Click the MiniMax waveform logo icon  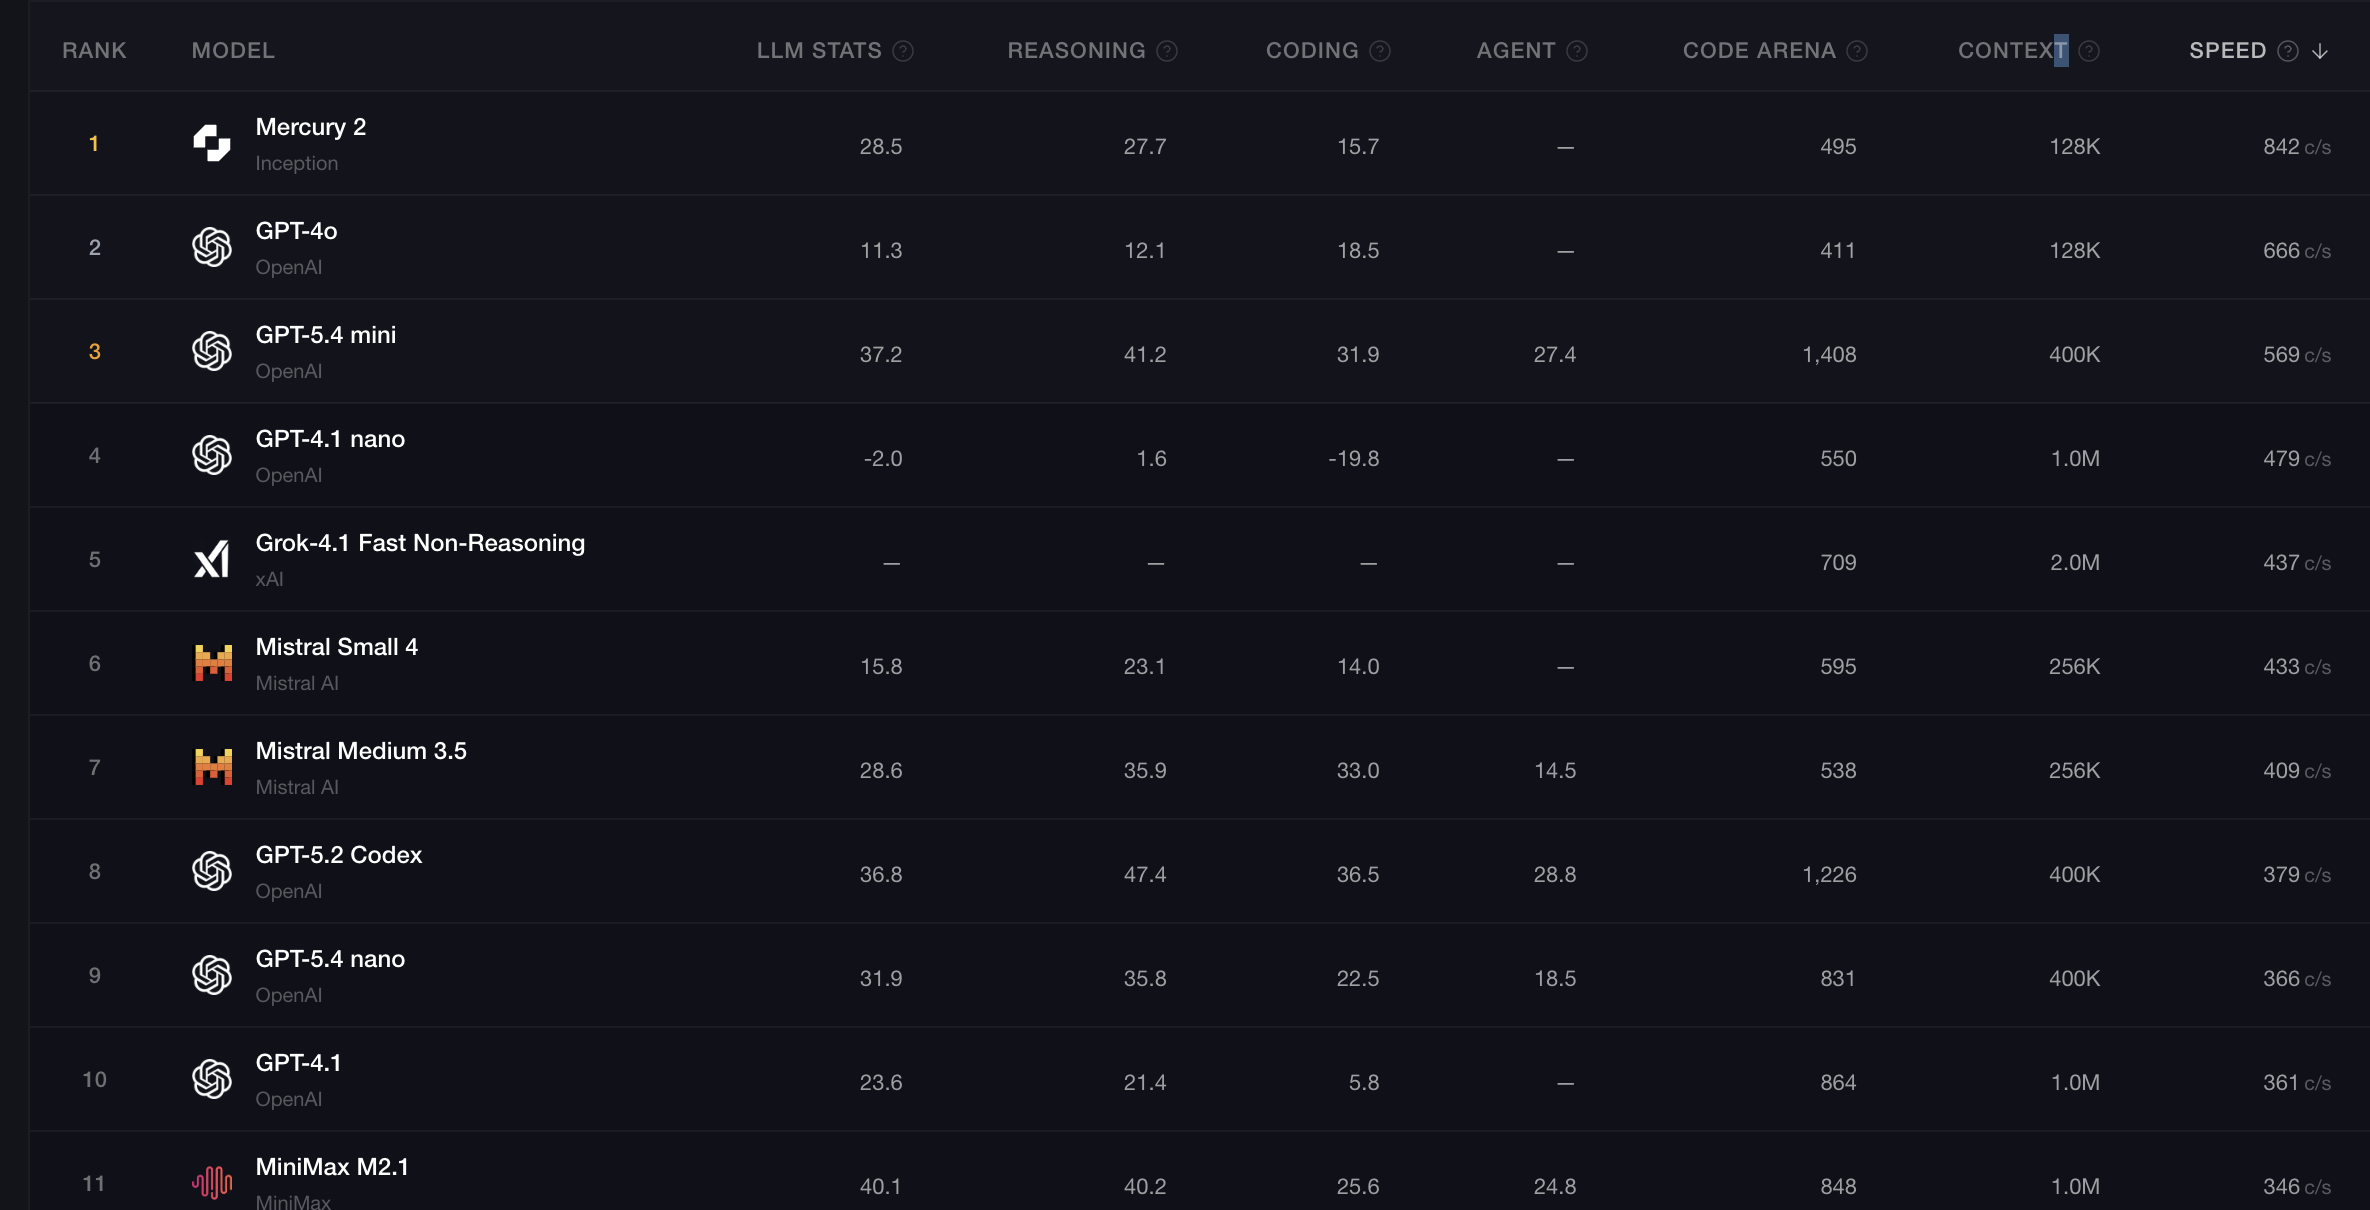(212, 1183)
